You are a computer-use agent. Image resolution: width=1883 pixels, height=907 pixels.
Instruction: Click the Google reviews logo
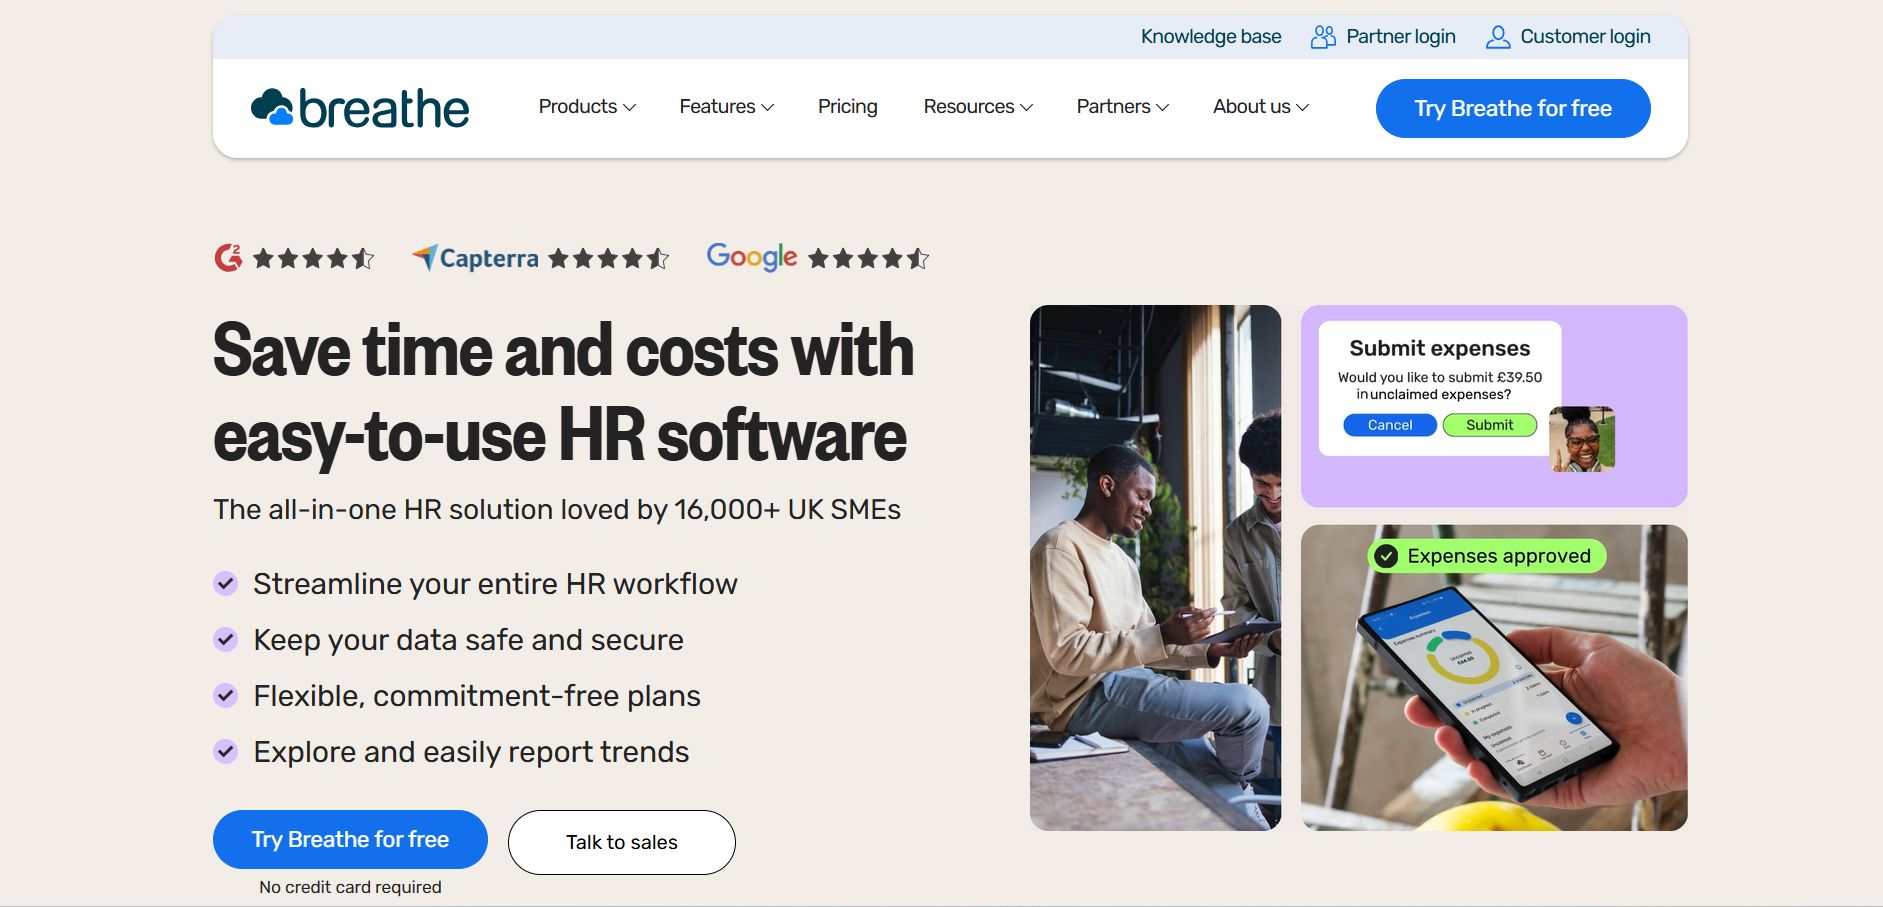tap(751, 257)
